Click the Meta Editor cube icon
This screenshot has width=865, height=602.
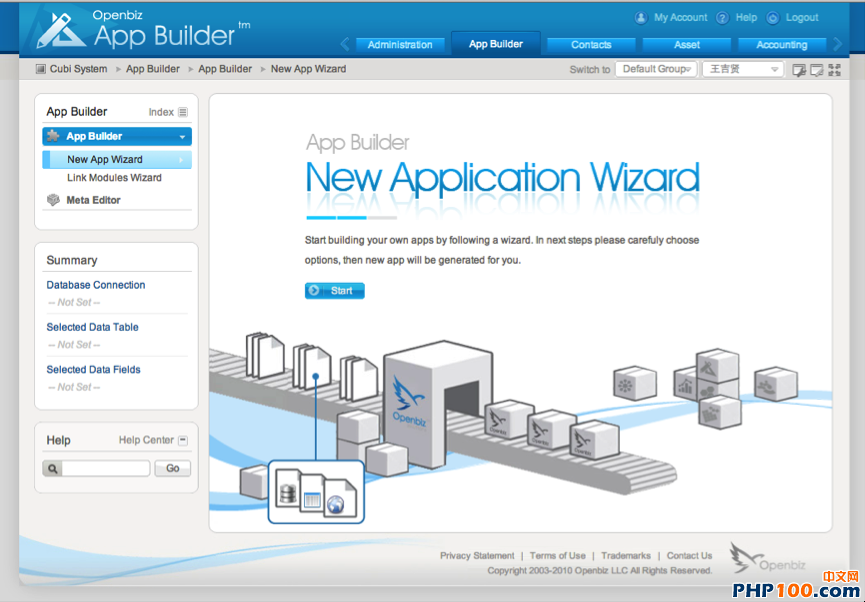54,200
